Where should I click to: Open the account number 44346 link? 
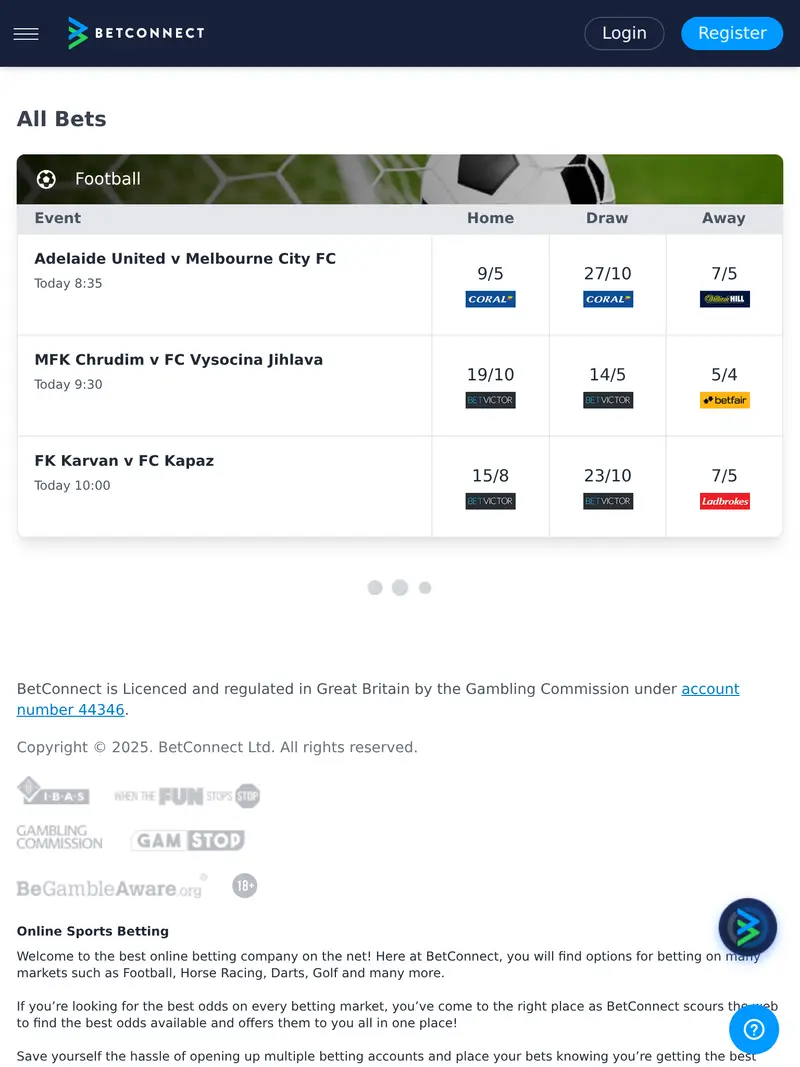710,689
